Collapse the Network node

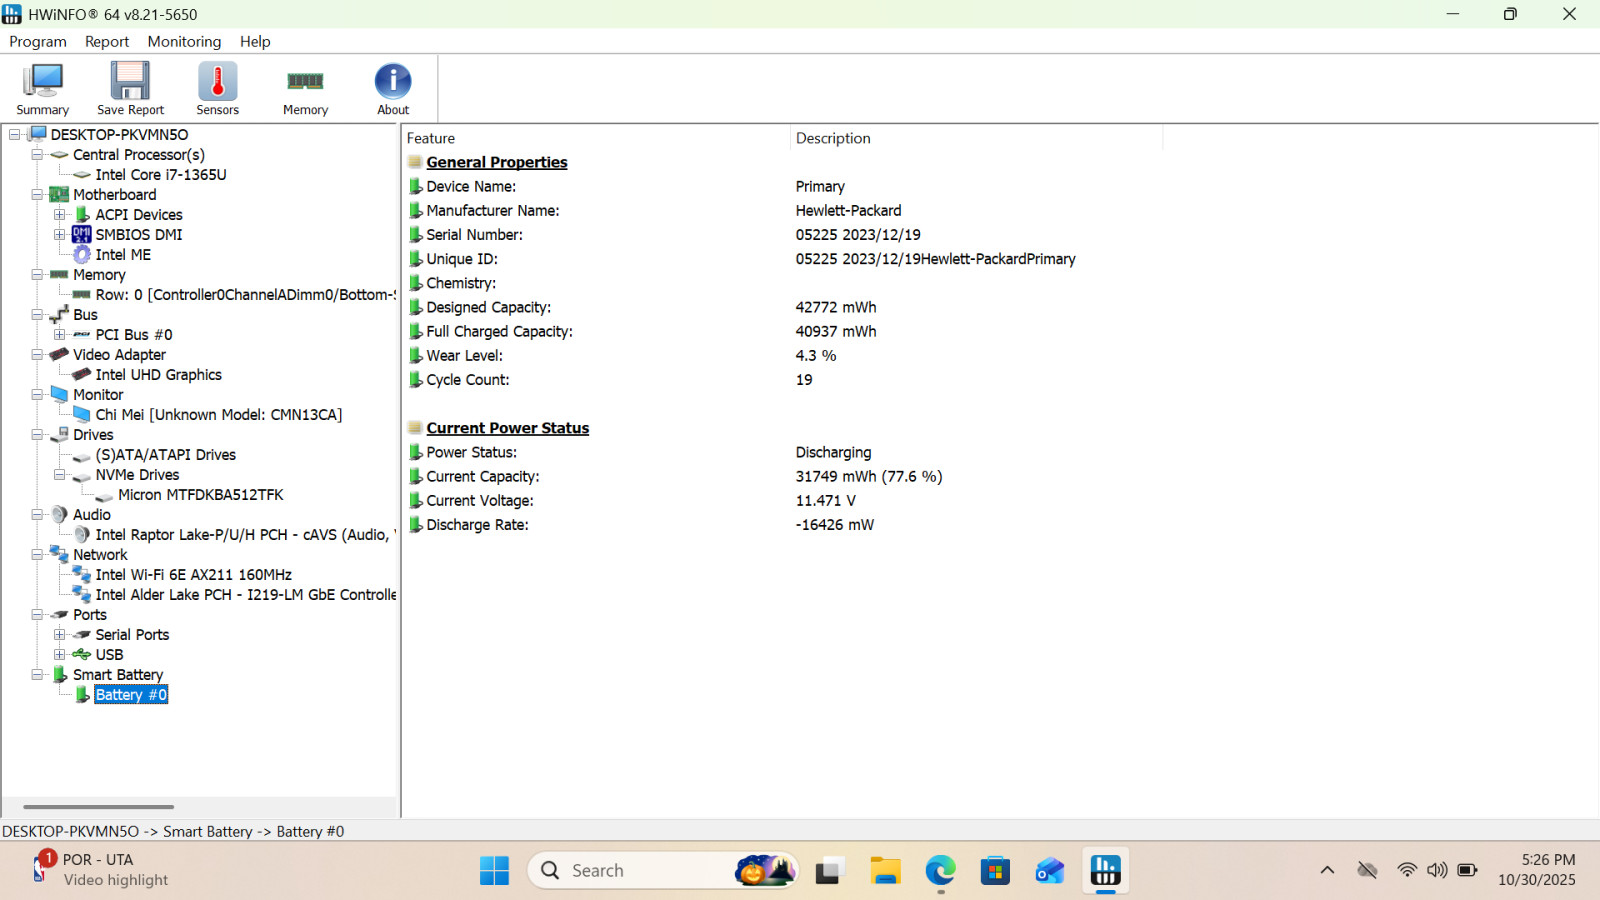37,555
